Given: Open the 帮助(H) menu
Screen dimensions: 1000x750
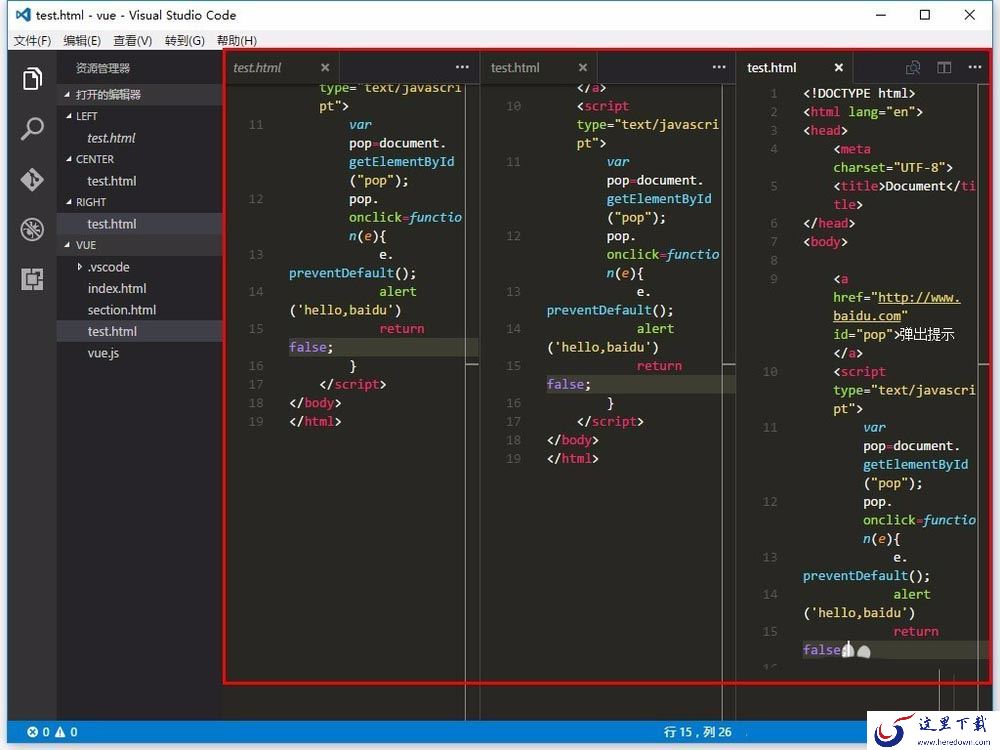Looking at the screenshot, I should pyautogui.click(x=237, y=41).
